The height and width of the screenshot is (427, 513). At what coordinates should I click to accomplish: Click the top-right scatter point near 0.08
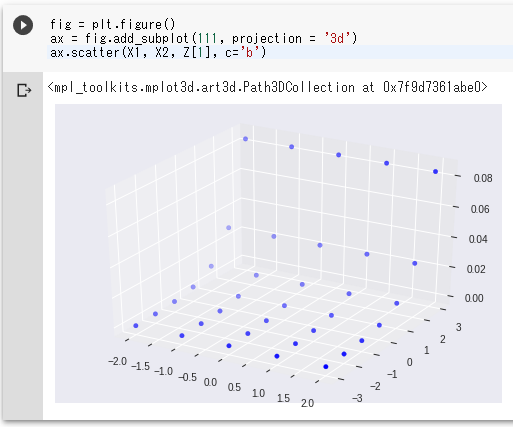pos(435,171)
